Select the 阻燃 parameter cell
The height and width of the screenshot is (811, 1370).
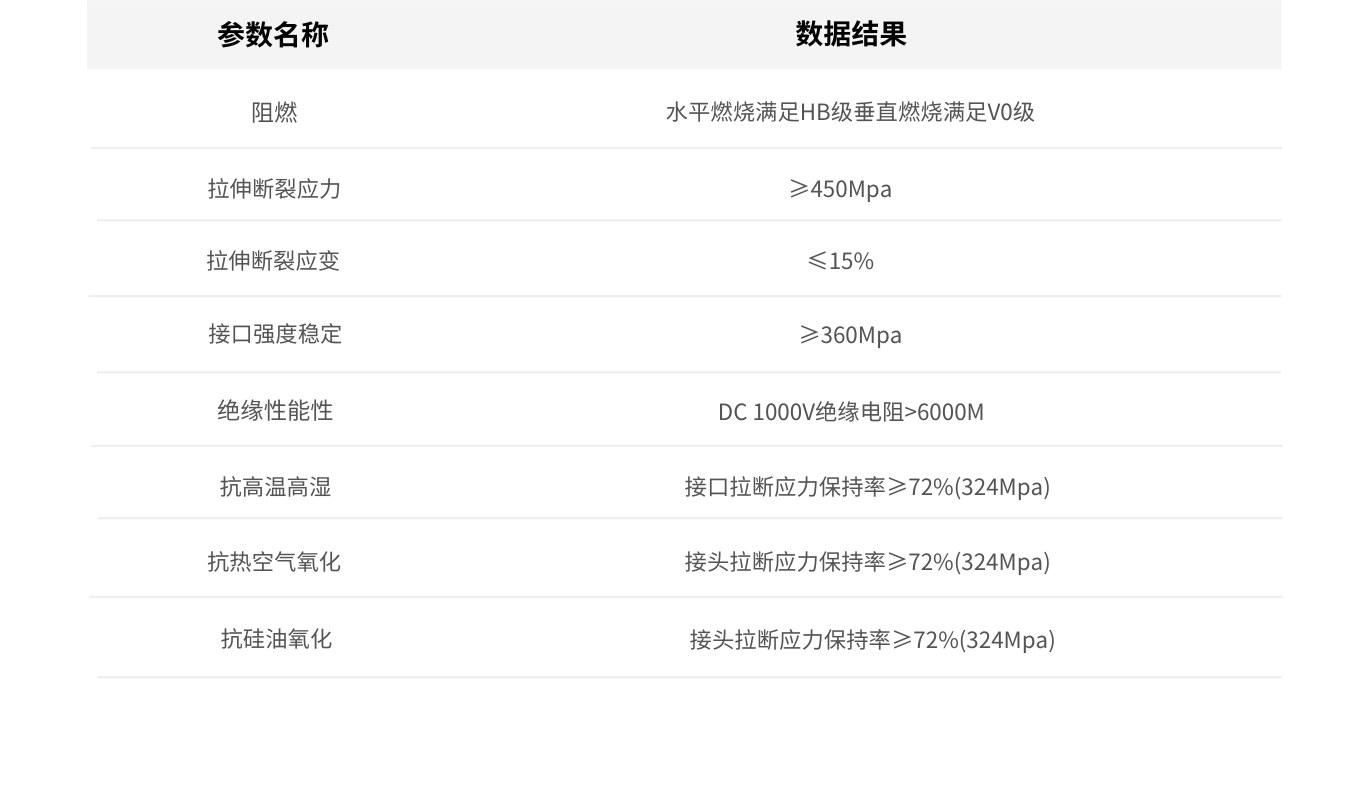274,112
